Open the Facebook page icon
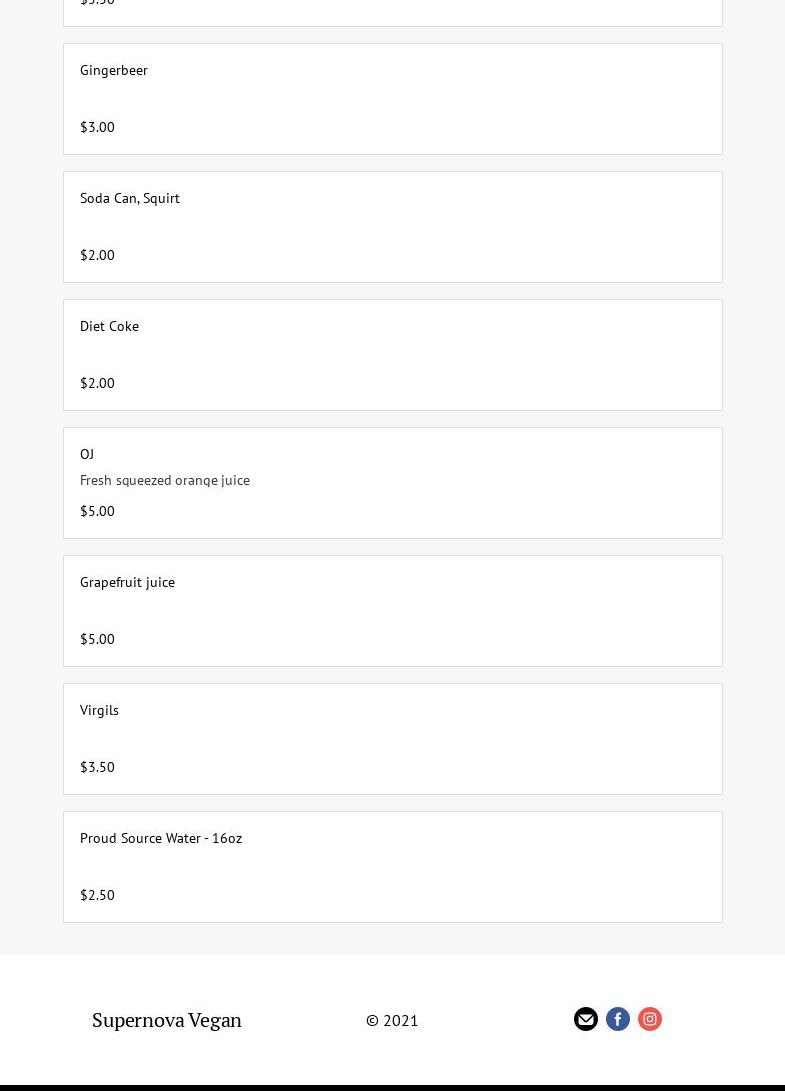This screenshot has height=1091, width=785. (618, 1019)
